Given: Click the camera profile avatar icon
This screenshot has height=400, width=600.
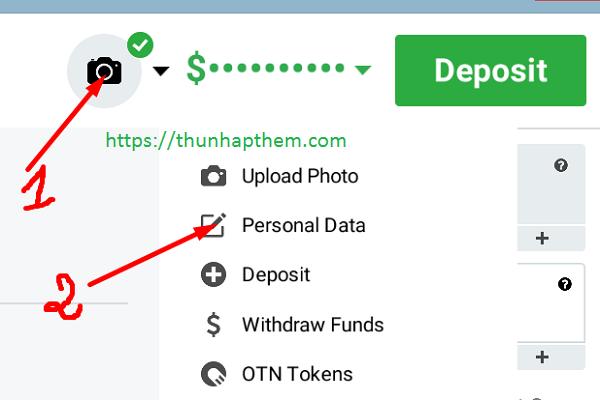Looking at the screenshot, I should coord(104,71).
